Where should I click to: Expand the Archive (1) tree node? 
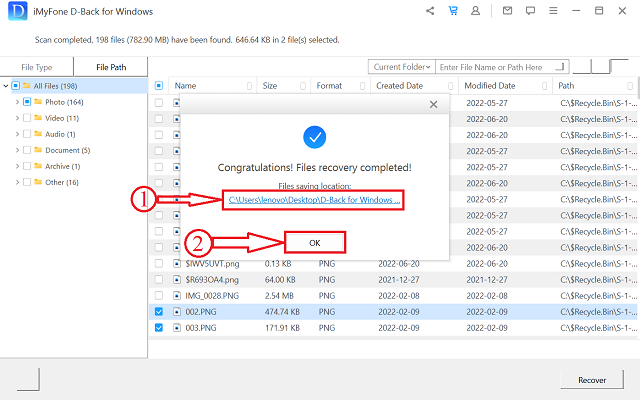point(17,166)
